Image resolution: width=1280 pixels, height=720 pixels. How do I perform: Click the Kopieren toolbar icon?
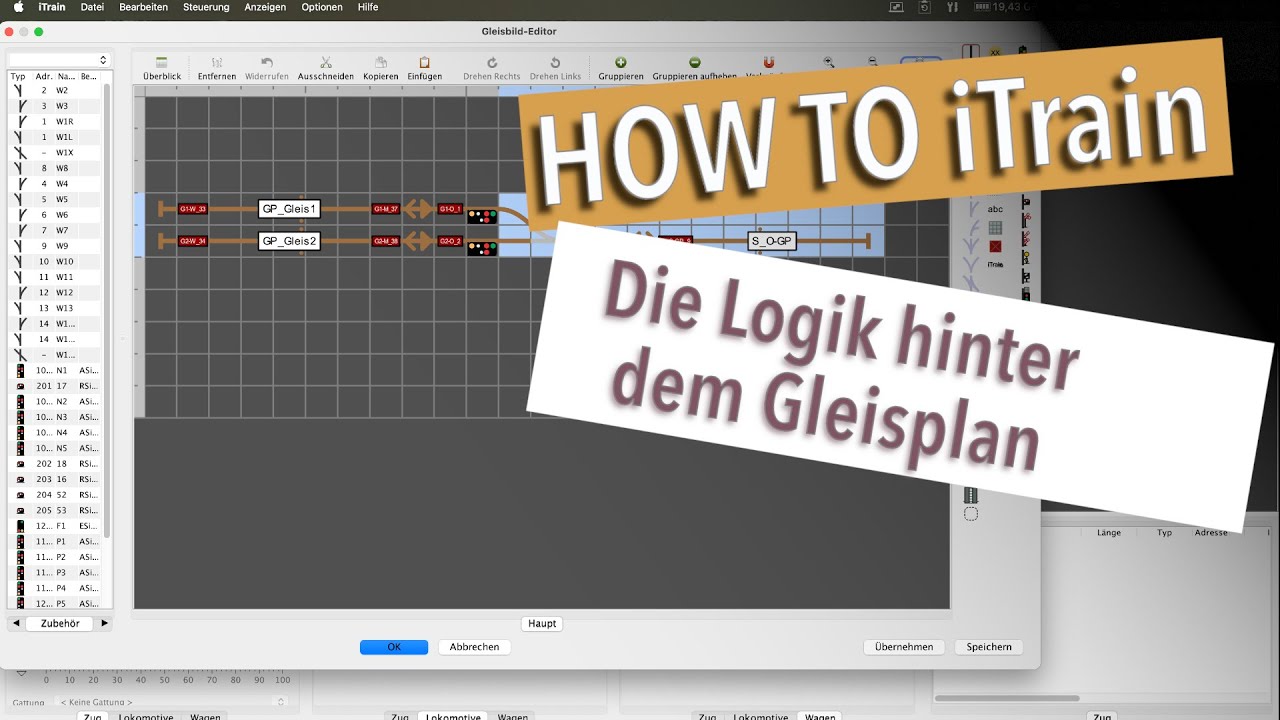point(381,62)
